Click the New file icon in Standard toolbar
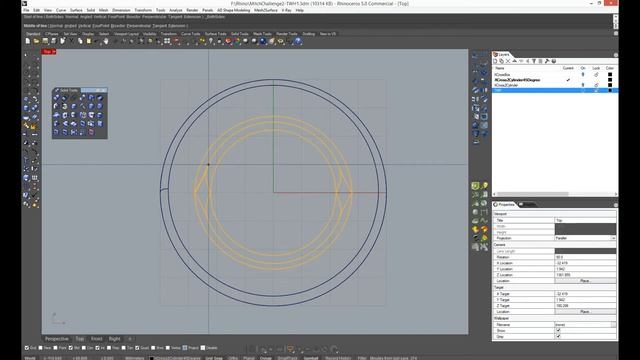640x360 pixels. (x=28, y=41)
